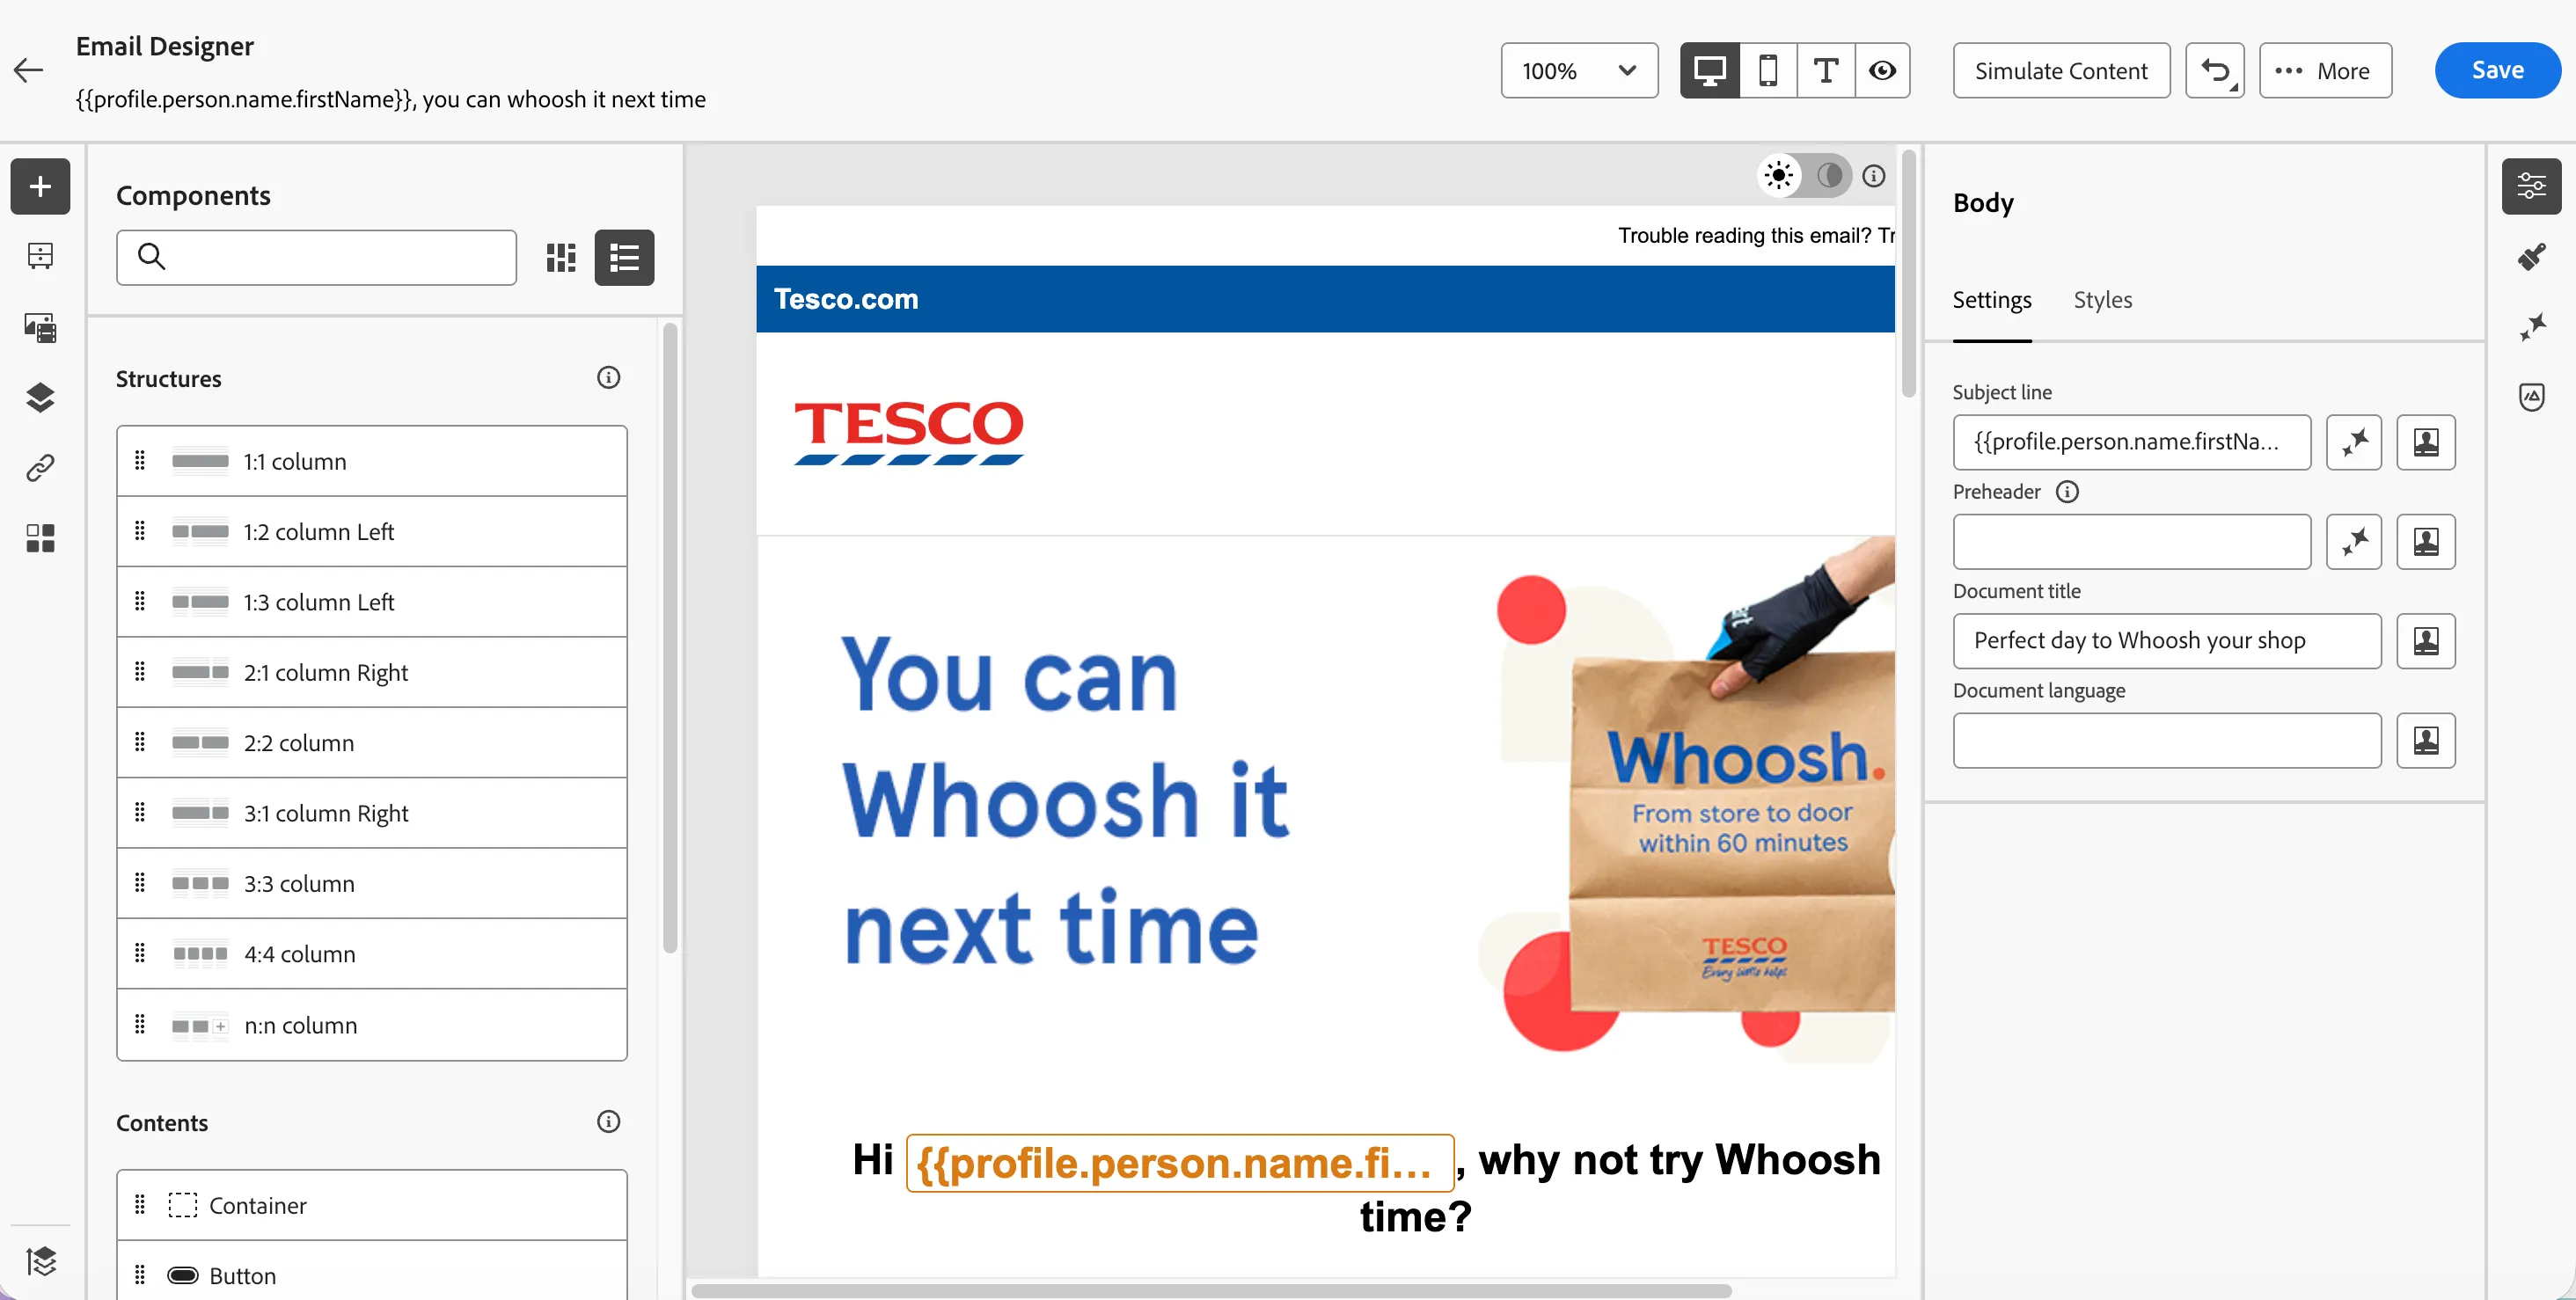Open settings sliders icon in right rail

coord(2531,186)
